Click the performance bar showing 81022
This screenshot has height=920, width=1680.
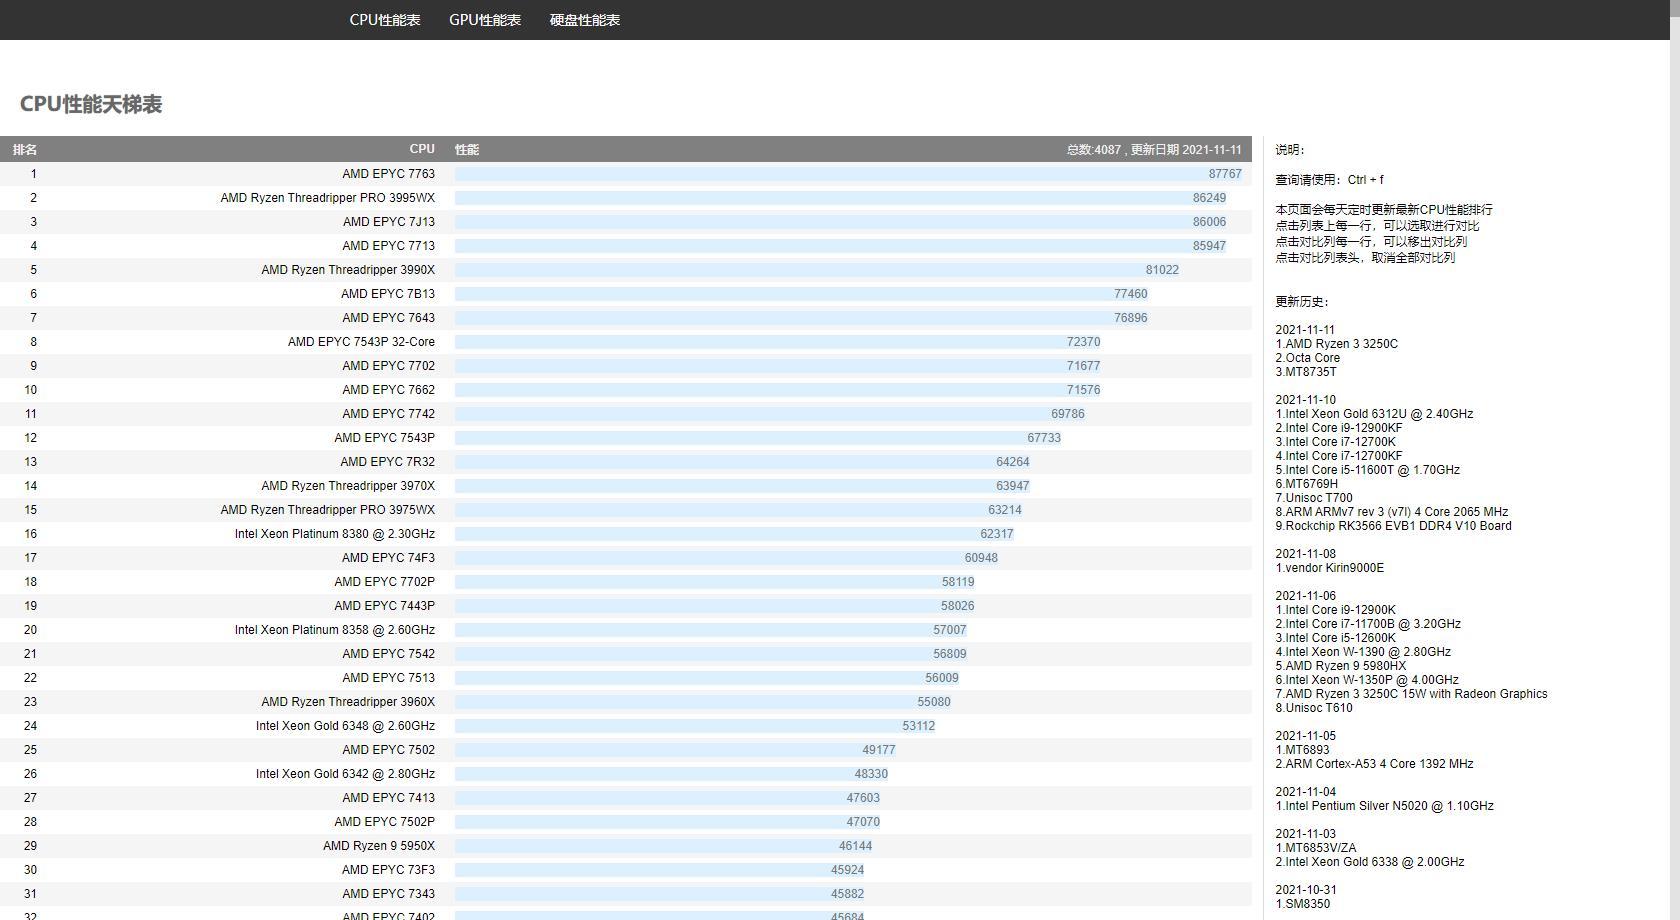point(816,270)
